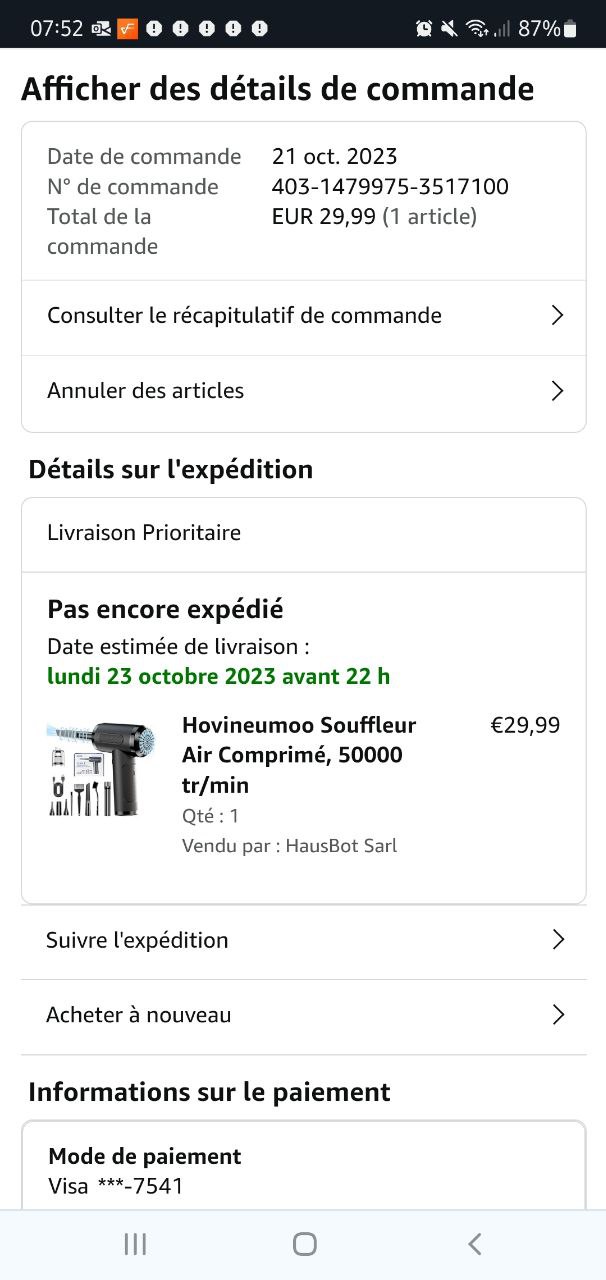The image size is (606, 1280).
Task: Tap the muted sound status icon
Action: [x=449, y=28]
